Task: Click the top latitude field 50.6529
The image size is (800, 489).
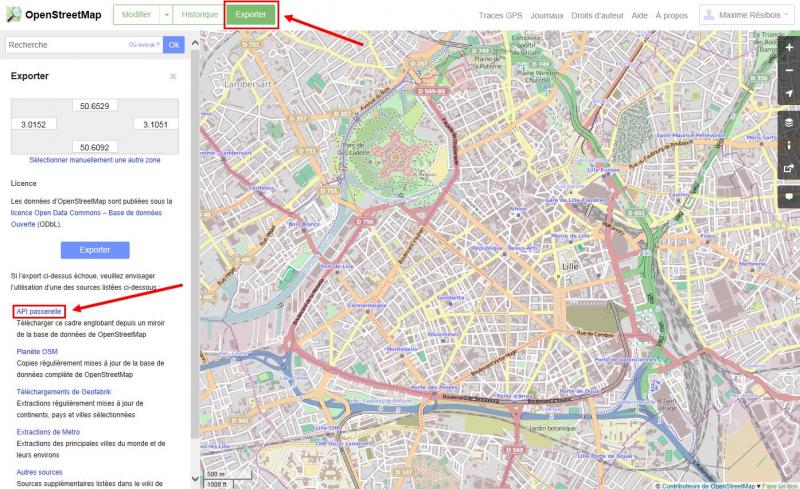Action: click(95, 106)
